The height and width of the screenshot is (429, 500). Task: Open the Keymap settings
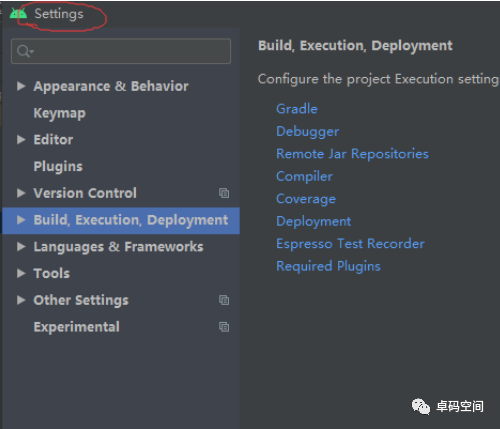pos(60,113)
